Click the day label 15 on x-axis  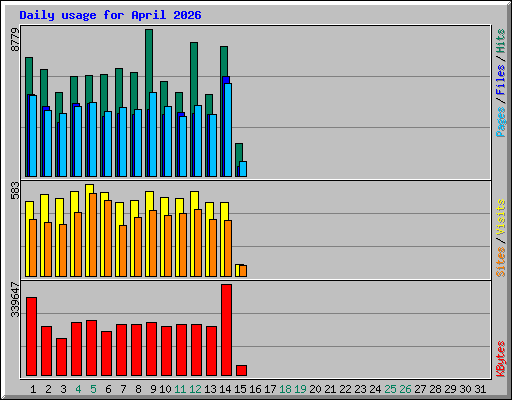pos(240,389)
